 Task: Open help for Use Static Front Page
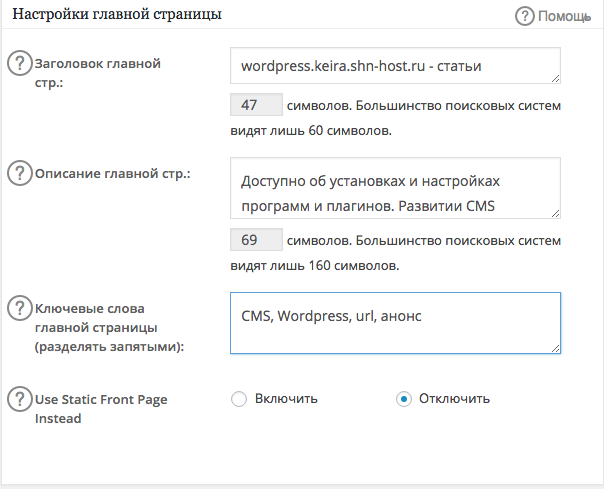coord(19,399)
